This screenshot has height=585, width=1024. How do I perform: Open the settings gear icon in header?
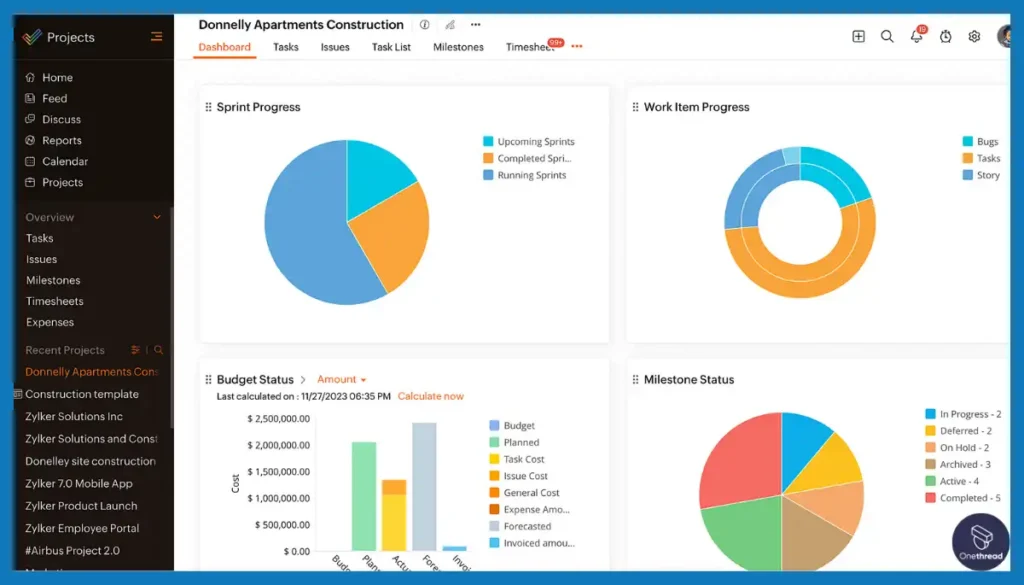[x=974, y=37]
